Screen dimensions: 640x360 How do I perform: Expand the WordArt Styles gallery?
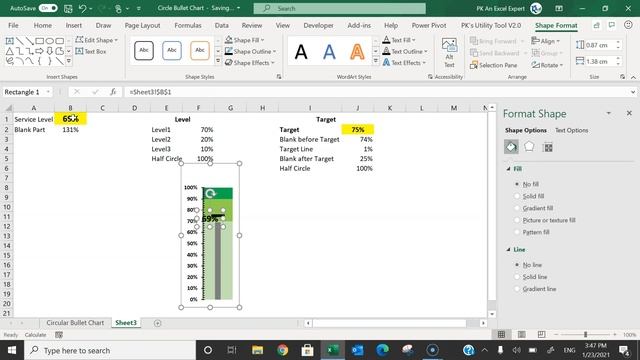click(x=376, y=61)
